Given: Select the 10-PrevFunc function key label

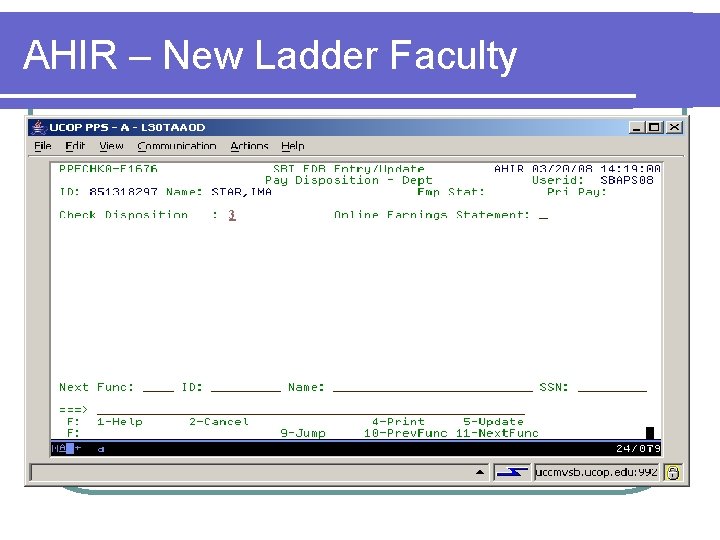Looking at the screenshot, I should coord(405,433).
